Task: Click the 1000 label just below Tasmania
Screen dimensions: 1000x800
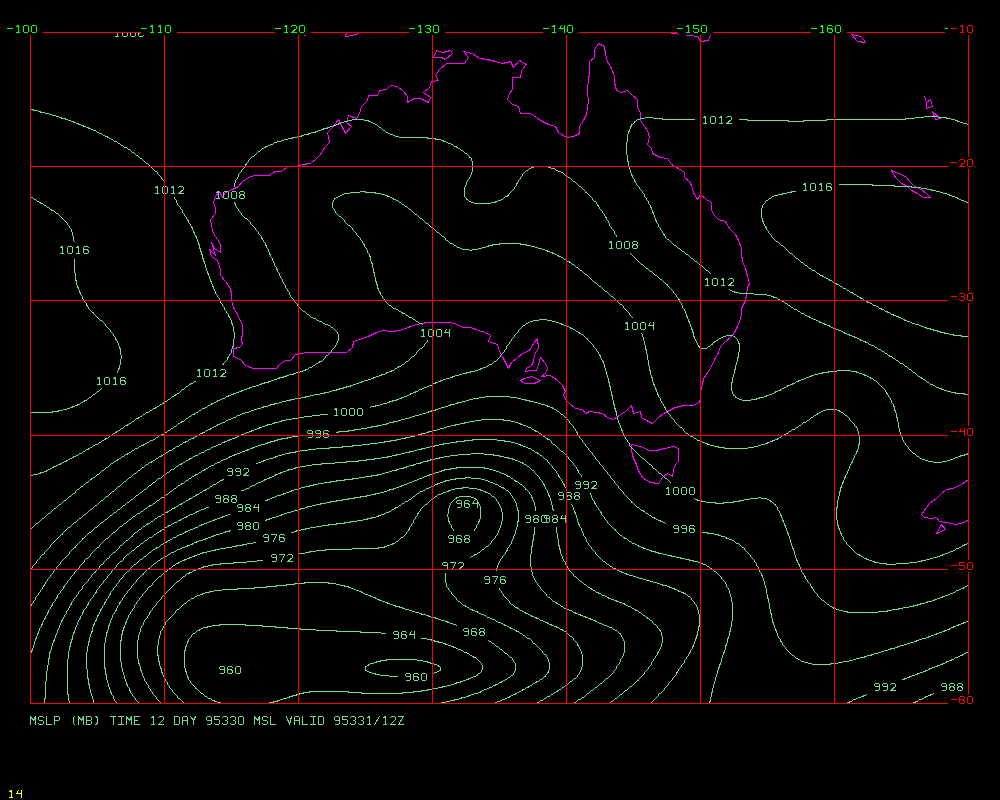Action: [x=680, y=491]
